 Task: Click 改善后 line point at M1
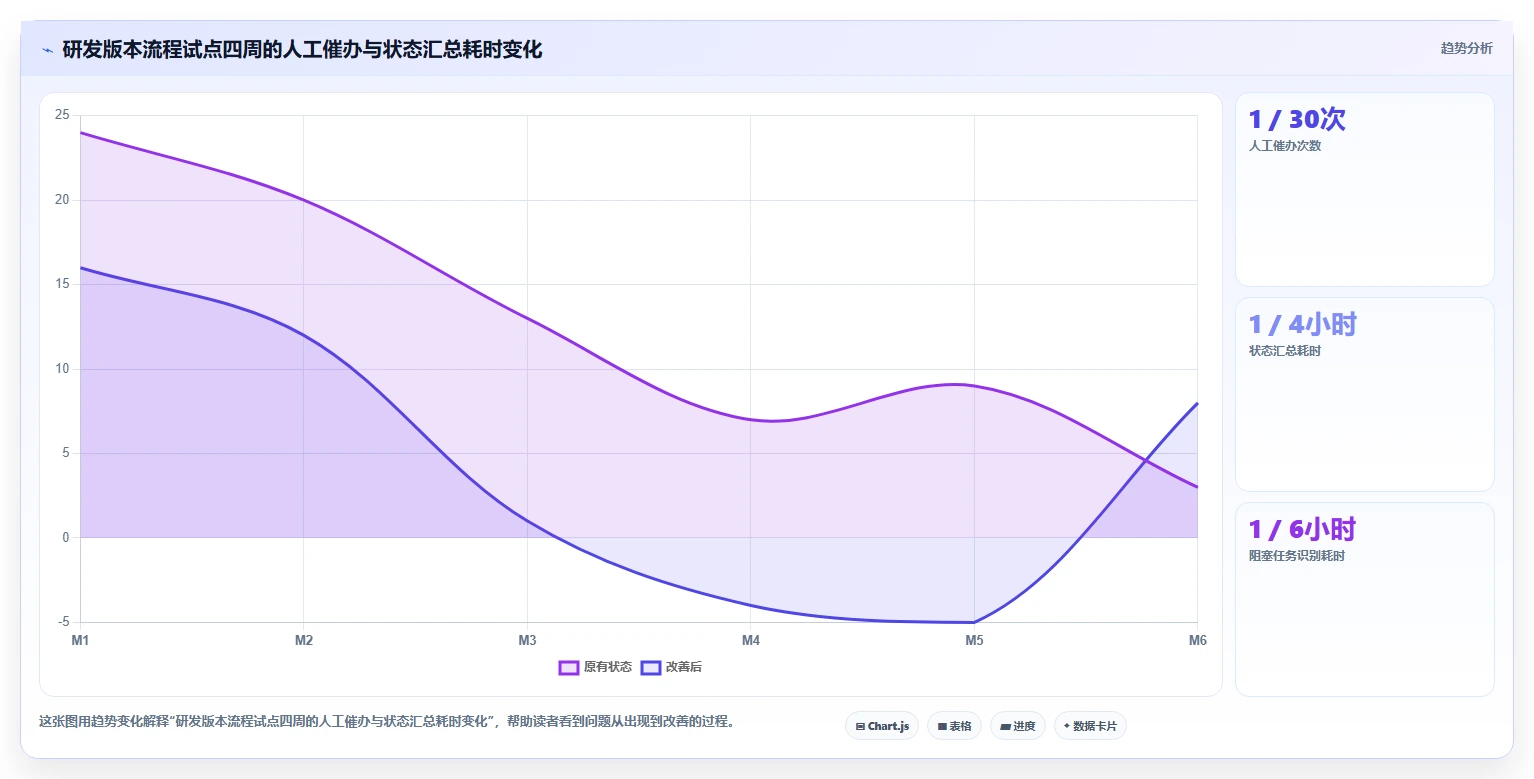pos(80,267)
